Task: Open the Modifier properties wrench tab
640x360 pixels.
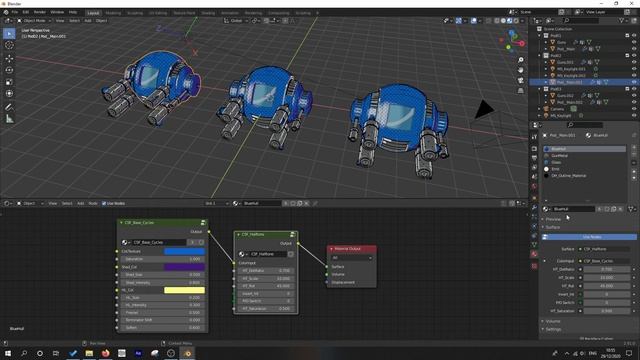Action: pyautogui.click(x=534, y=207)
